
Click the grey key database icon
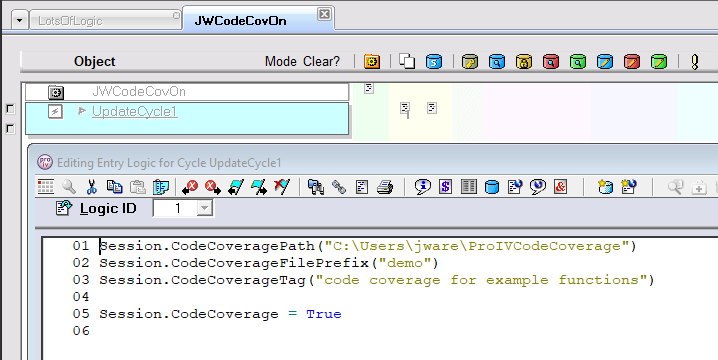click(x=470, y=61)
